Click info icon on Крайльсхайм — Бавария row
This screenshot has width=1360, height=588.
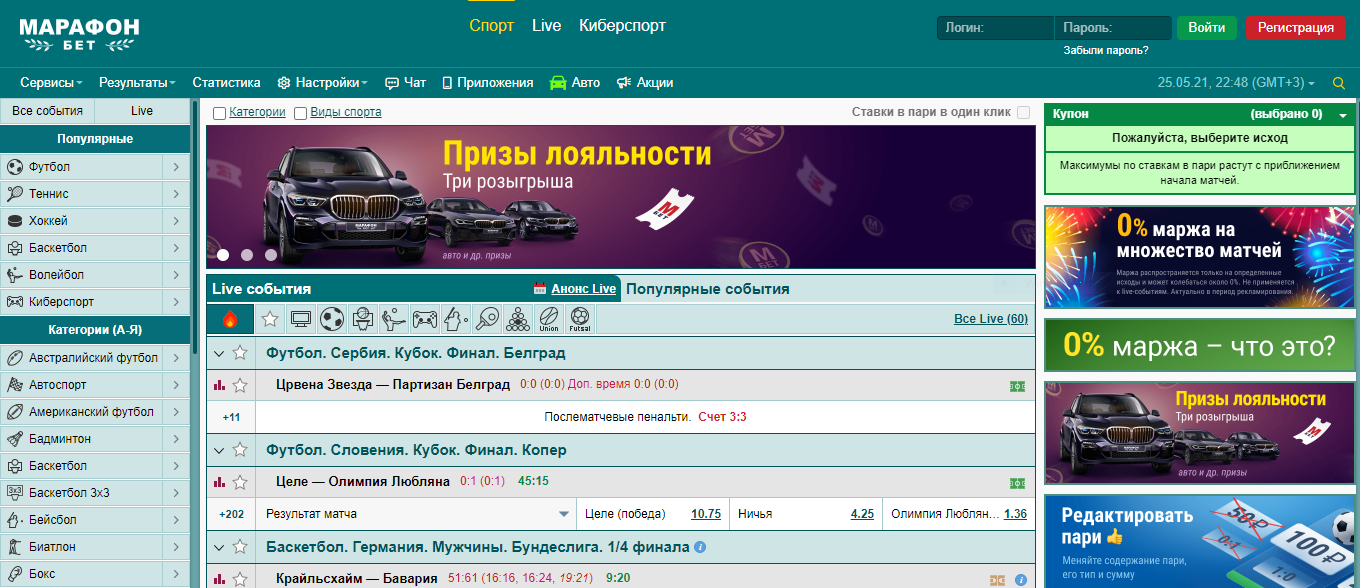click(x=1021, y=579)
